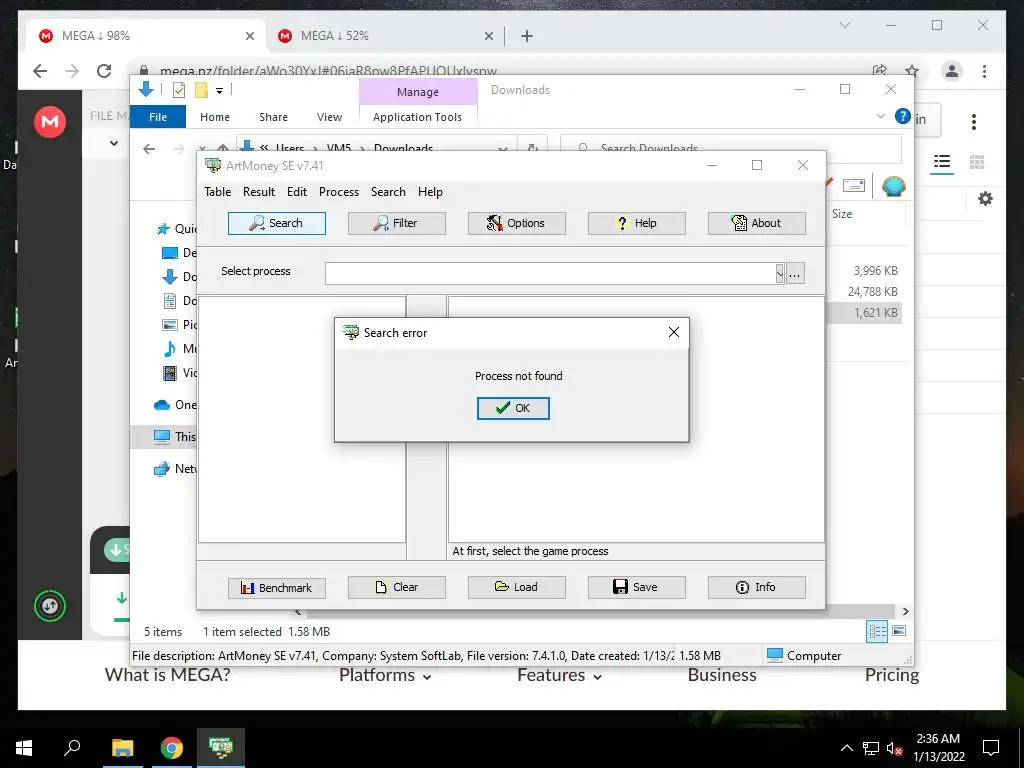1024x768 pixels.
Task: Click the Load button in ArtMoney
Action: [517, 587]
